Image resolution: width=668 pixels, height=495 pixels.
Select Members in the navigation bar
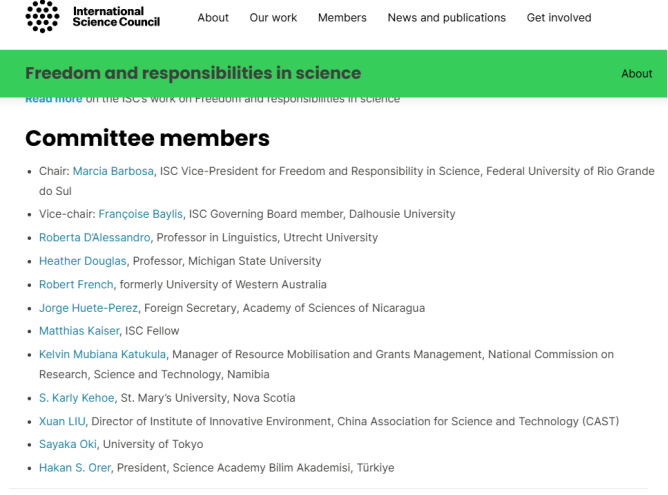[342, 18]
